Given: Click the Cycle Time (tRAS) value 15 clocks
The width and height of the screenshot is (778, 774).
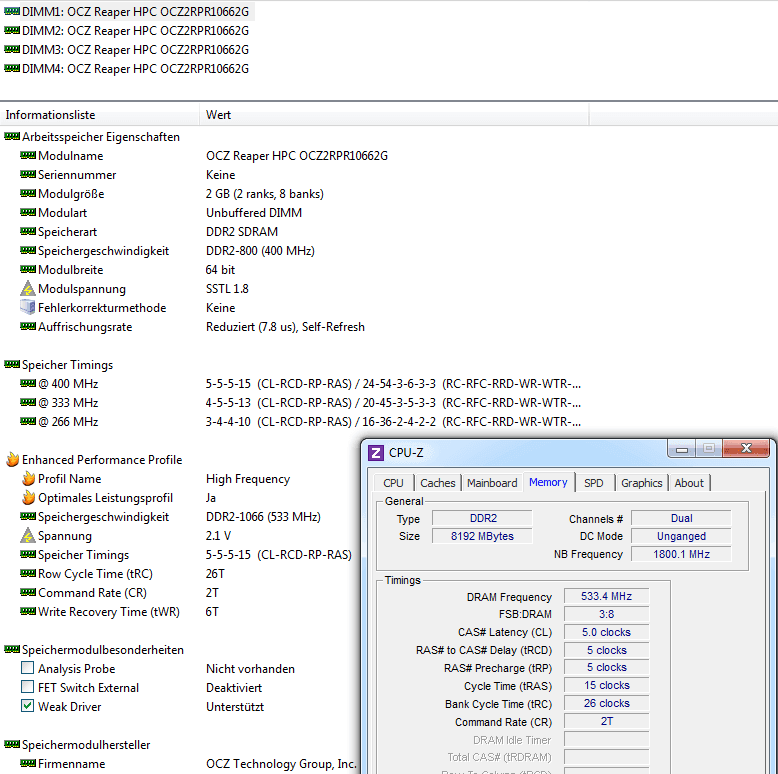Looking at the screenshot, I should [x=606, y=685].
